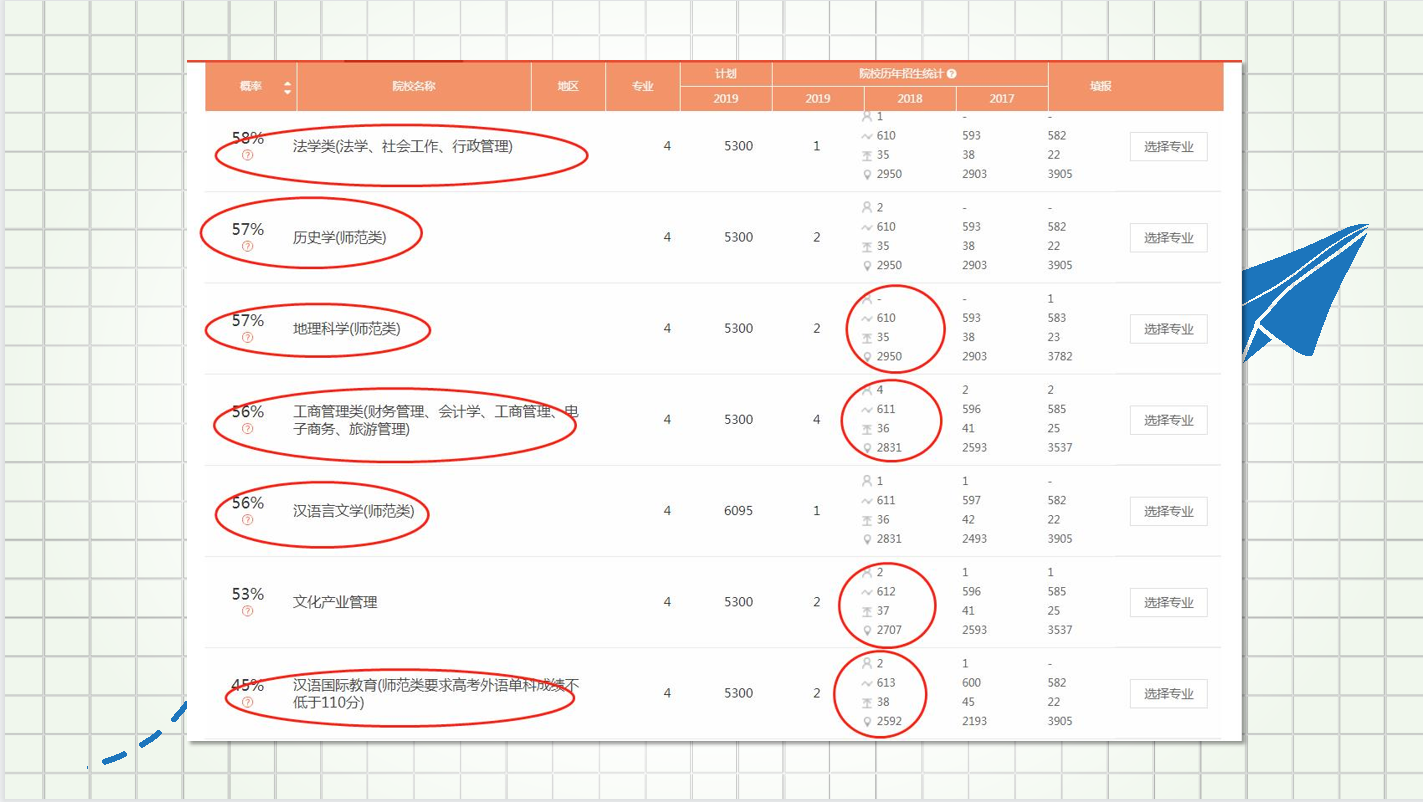
Task: Click the question mark icon under 历史学 57%
Action: pos(248,246)
